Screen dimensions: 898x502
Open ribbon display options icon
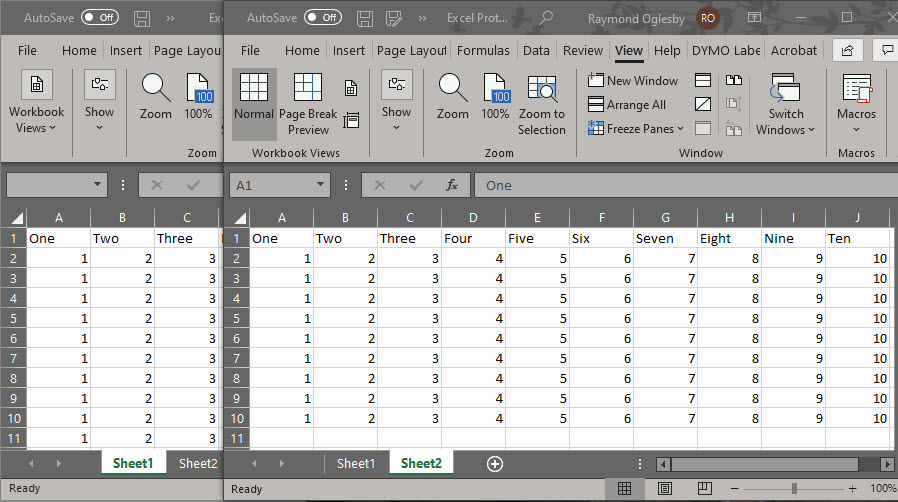click(x=754, y=18)
